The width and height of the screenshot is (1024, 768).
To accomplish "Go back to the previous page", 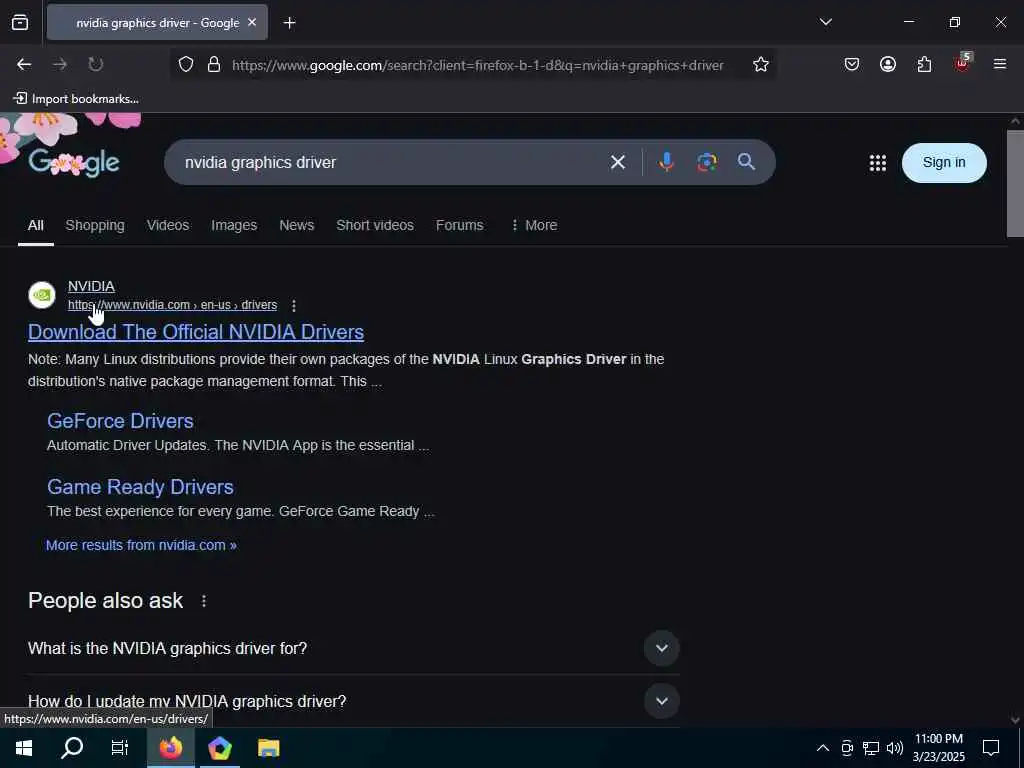I will tap(24, 64).
